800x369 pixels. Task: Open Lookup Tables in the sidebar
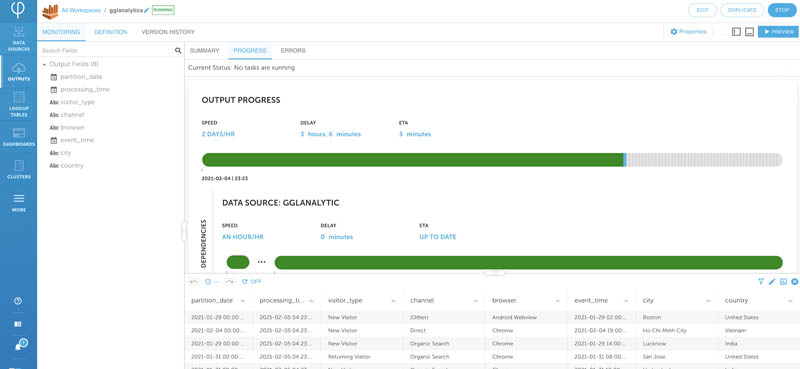coord(18,104)
